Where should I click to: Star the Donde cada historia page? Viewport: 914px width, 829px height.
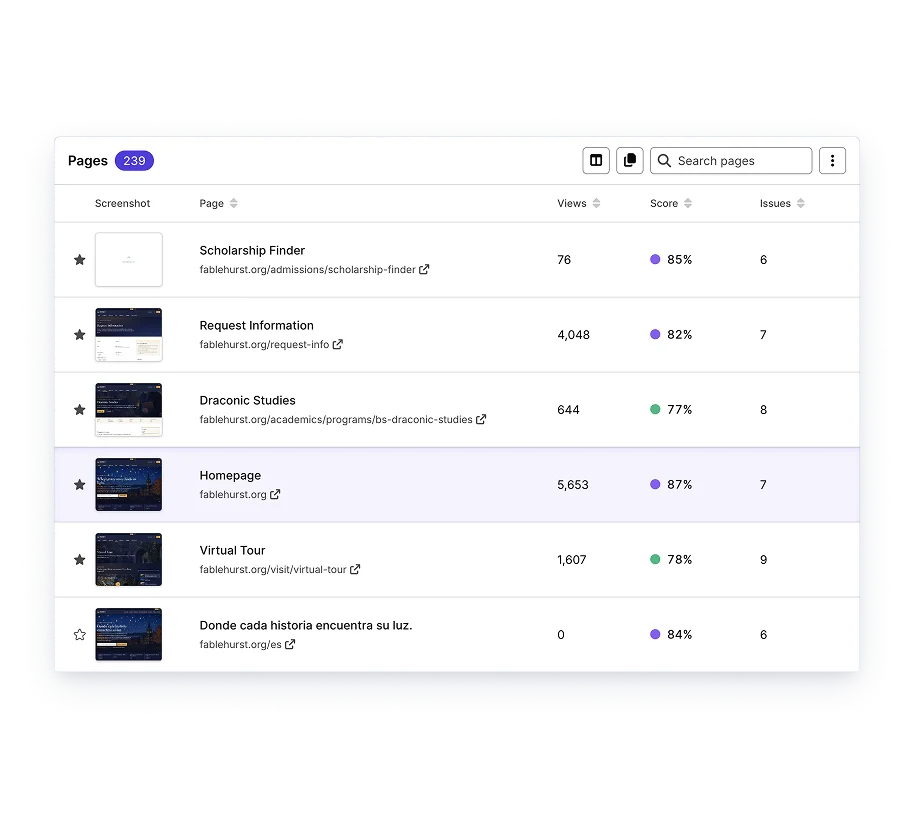(80, 634)
